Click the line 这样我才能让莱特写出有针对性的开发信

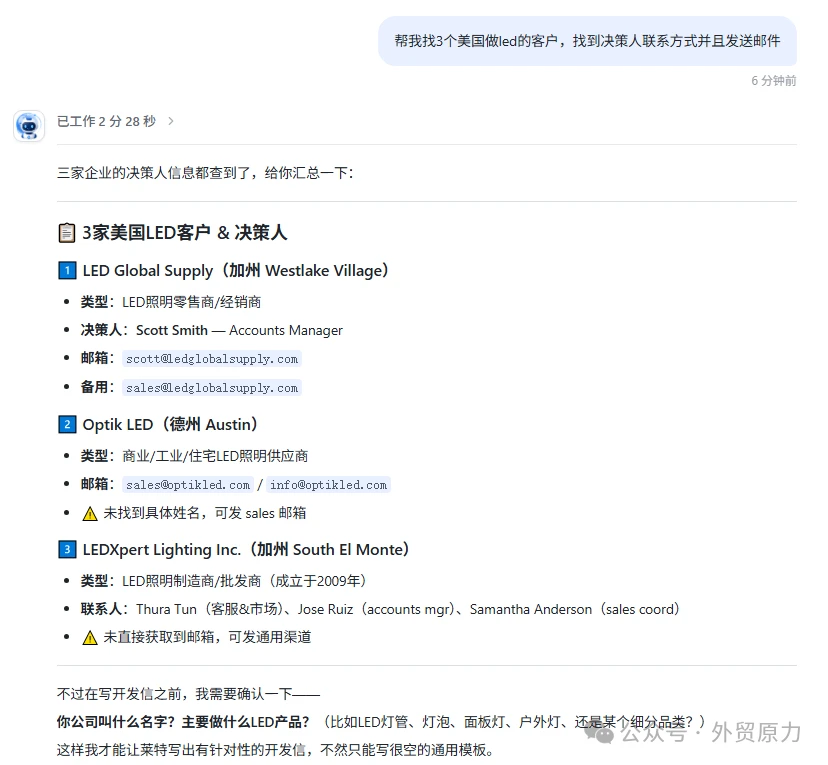pyautogui.click(x=275, y=750)
